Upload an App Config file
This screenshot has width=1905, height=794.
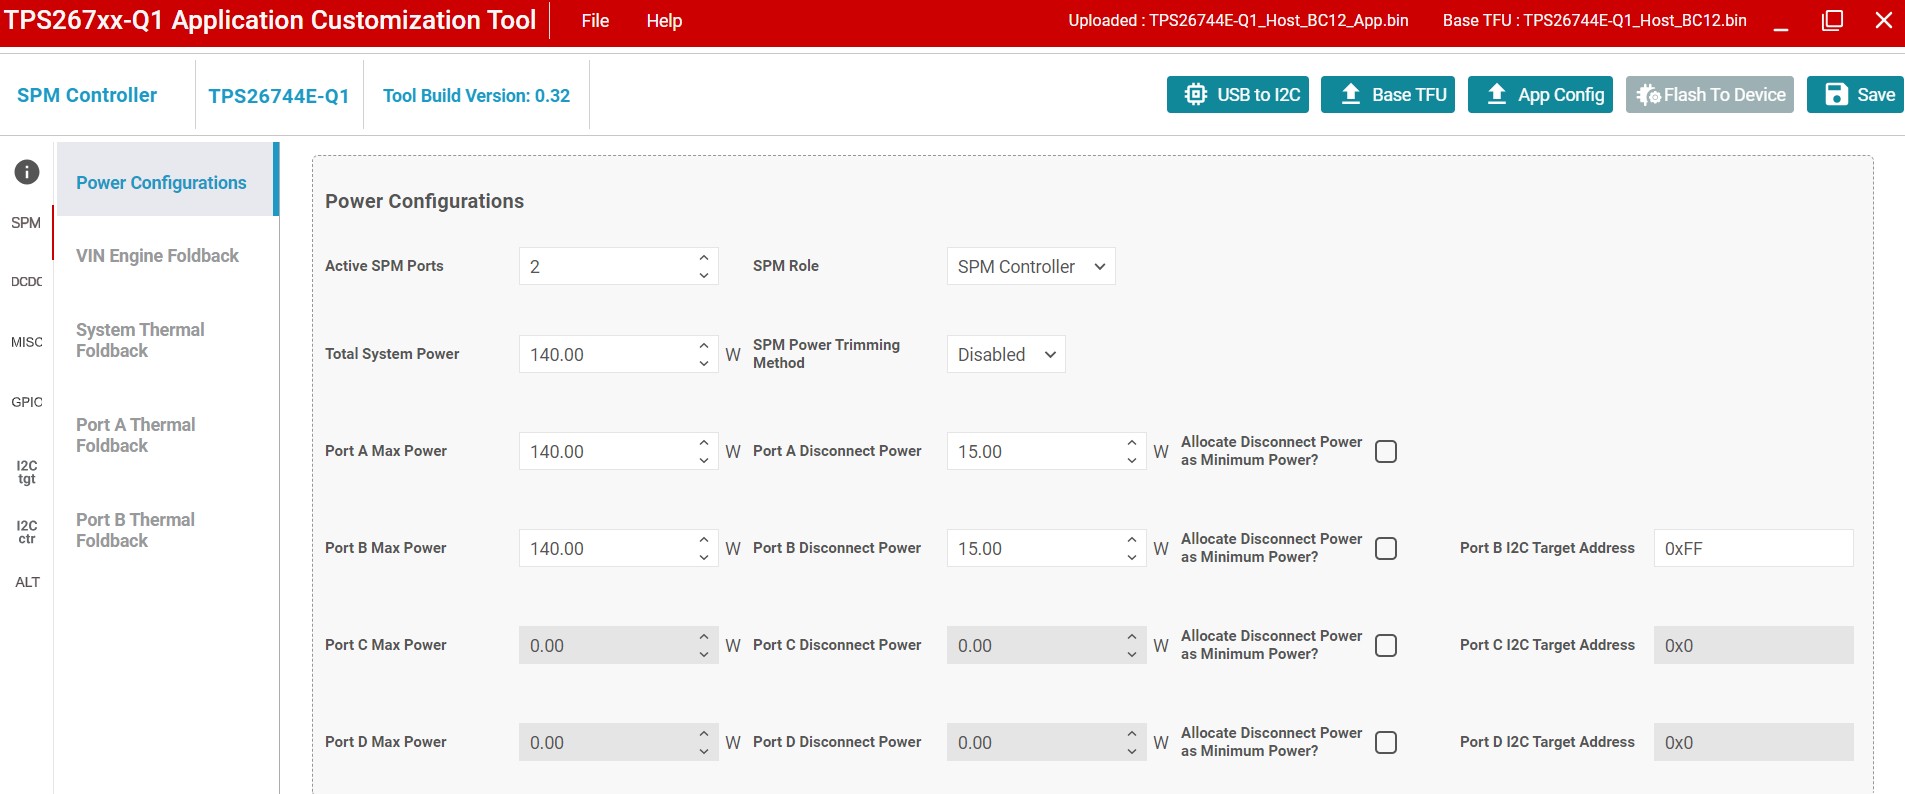(1540, 95)
